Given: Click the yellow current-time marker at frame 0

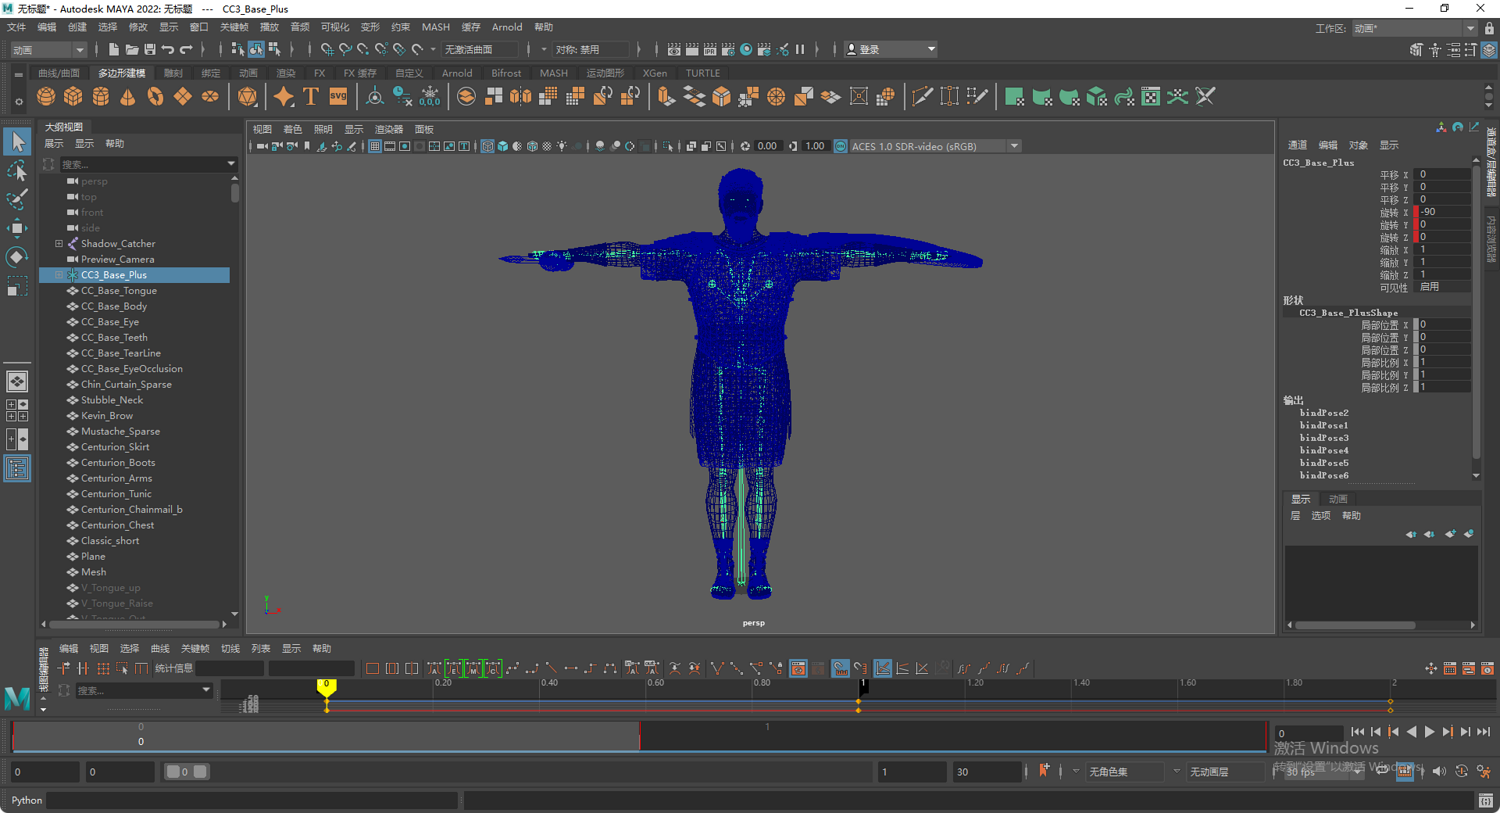Looking at the screenshot, I should [x=326, y=686].
